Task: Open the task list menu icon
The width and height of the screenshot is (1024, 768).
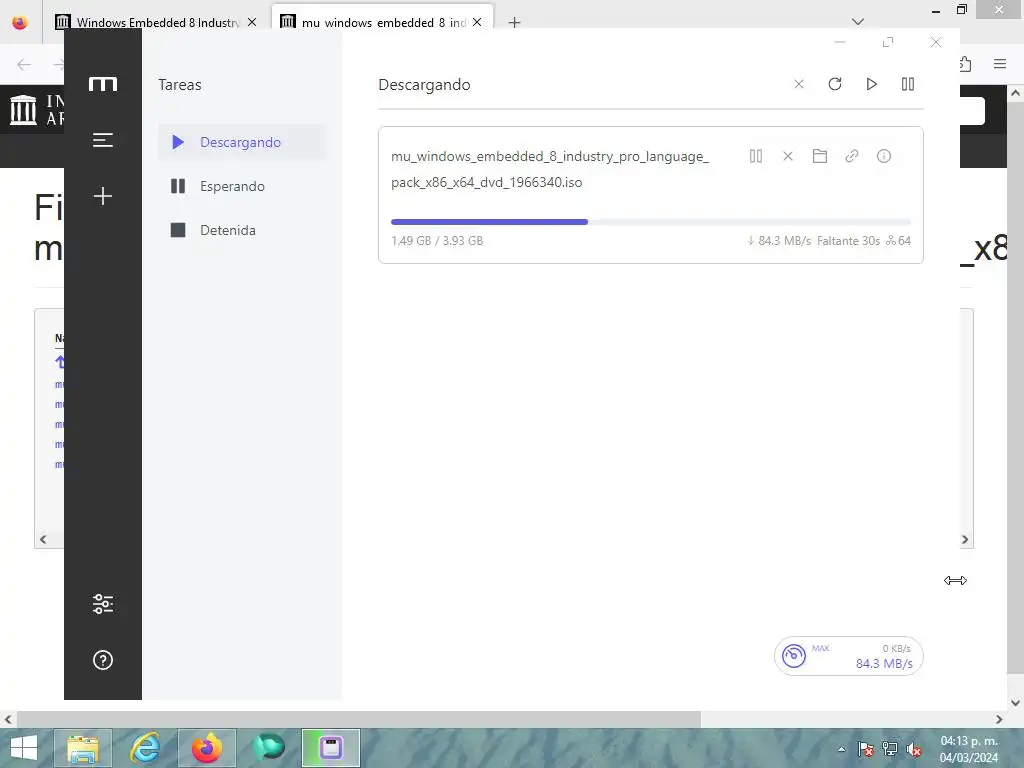Action: [x=103, y=140]
